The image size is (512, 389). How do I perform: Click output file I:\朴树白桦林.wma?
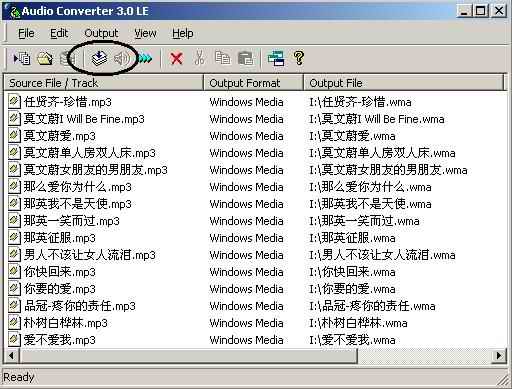pyautogui.click(x=358, y=323)
